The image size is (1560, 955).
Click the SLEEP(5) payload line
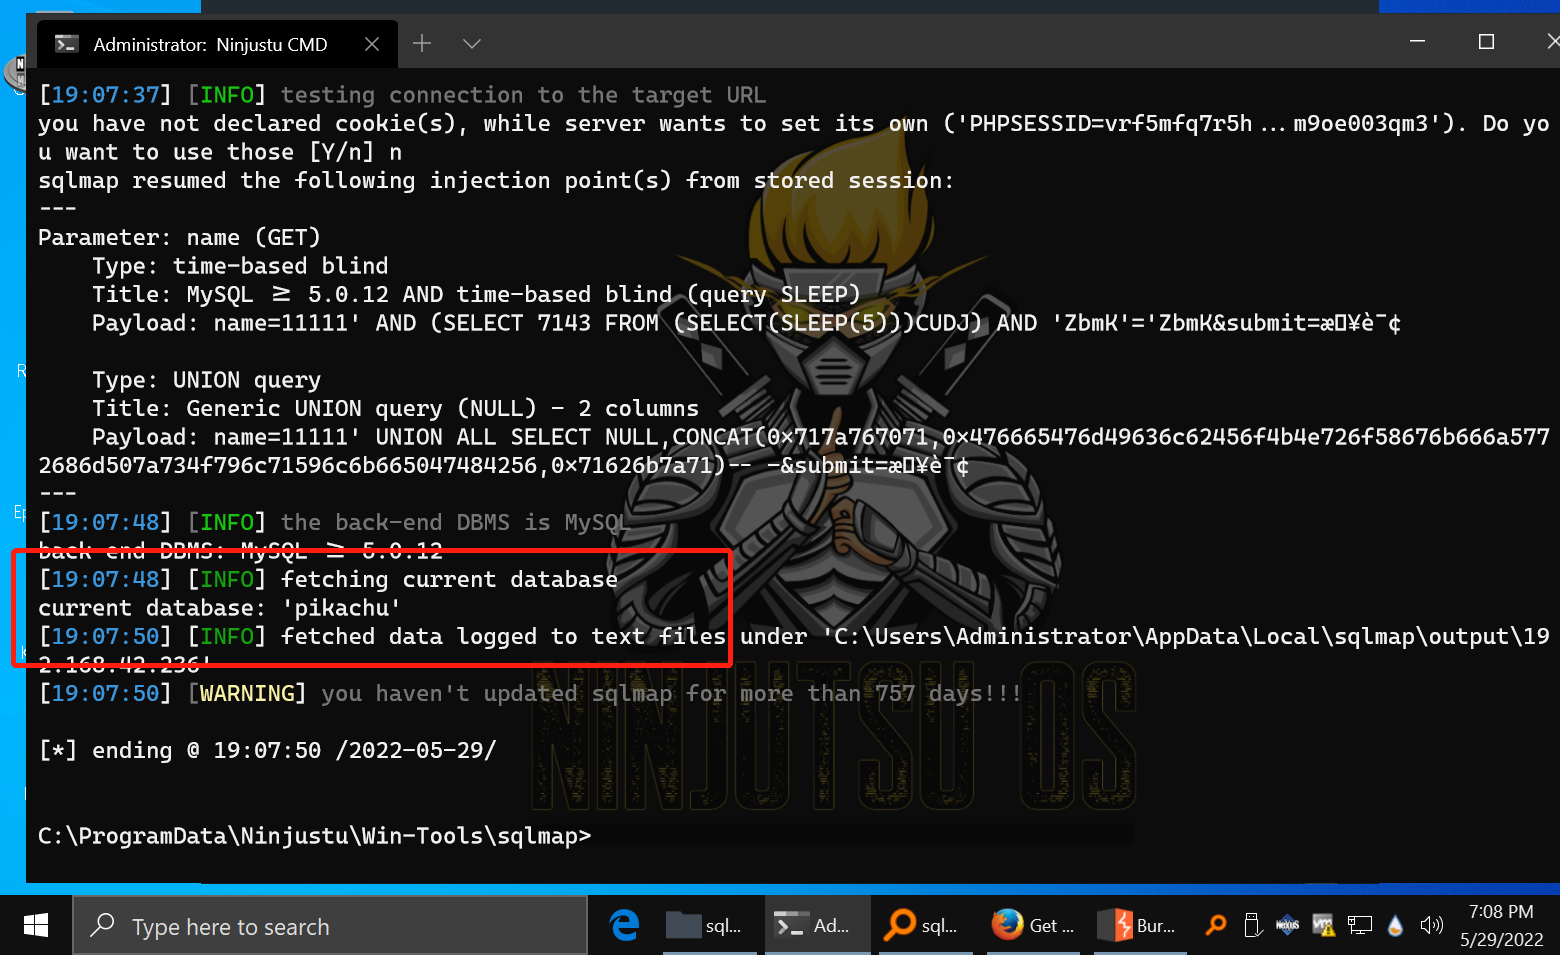click(x=746, y=323)
